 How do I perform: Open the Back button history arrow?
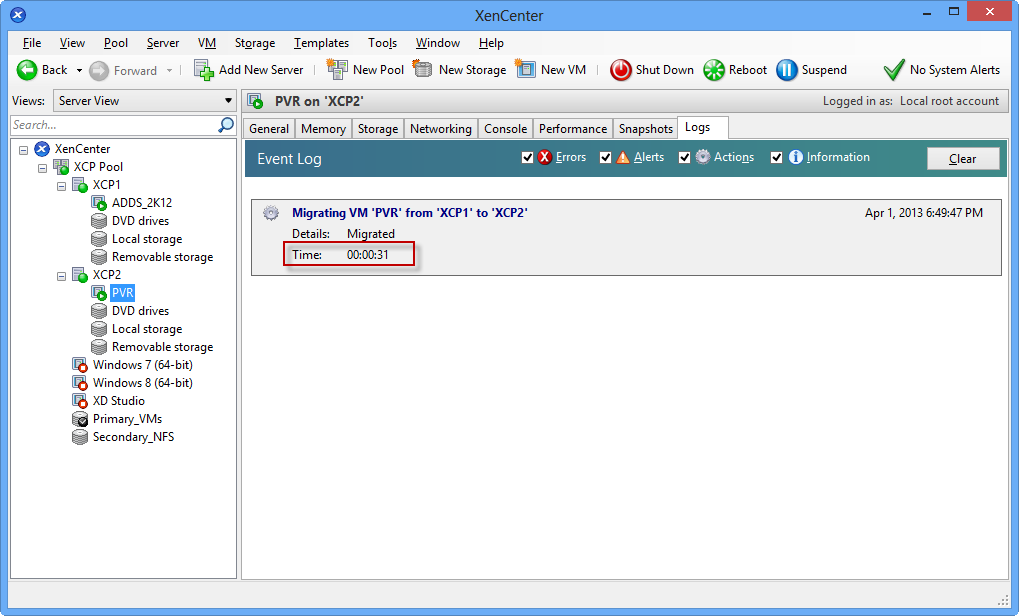click(x=79, y=70)
